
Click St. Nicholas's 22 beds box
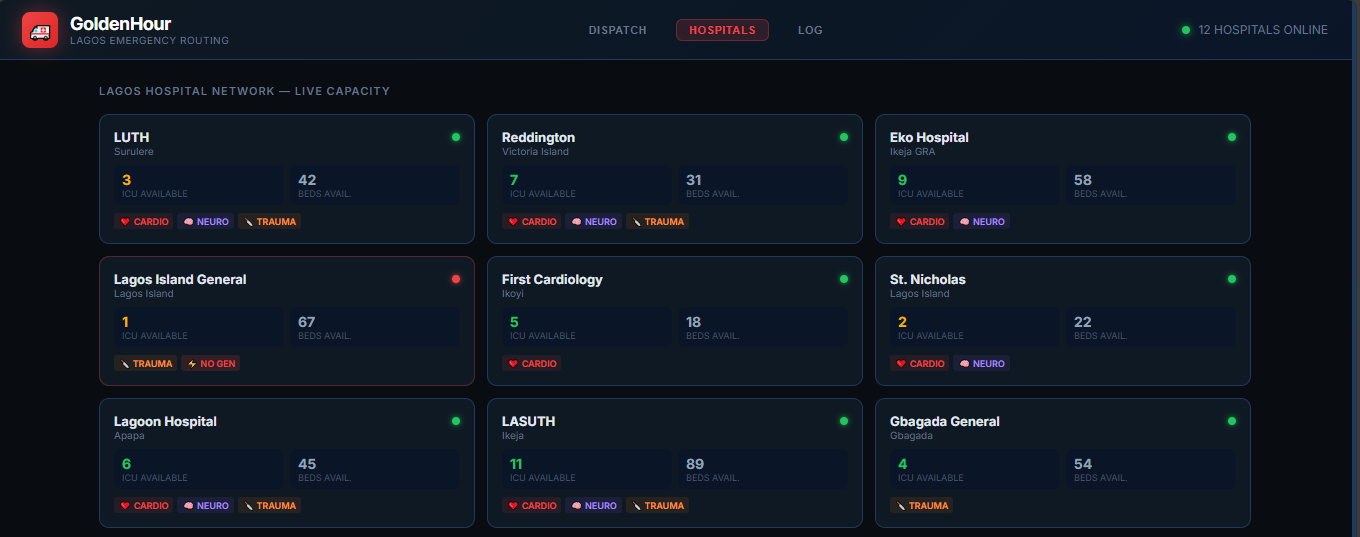tap(1151, 328)
